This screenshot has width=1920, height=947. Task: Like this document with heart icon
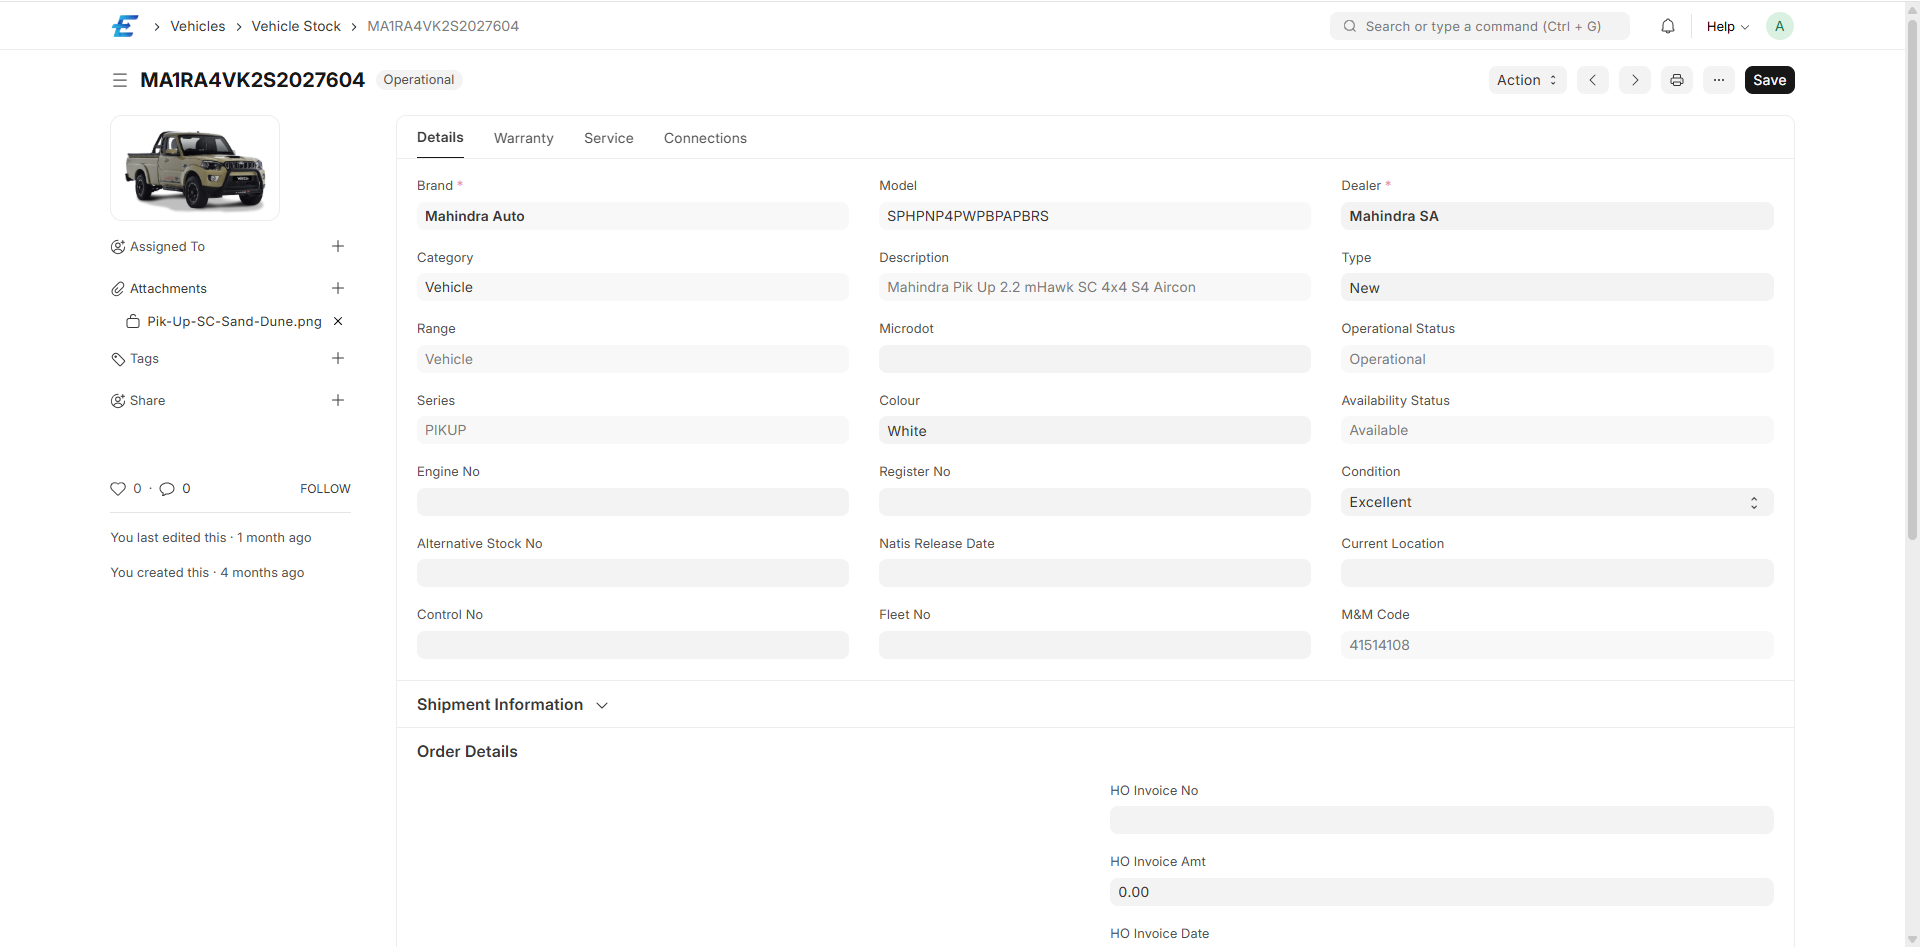pyautogui.click(x=118, y=489)
